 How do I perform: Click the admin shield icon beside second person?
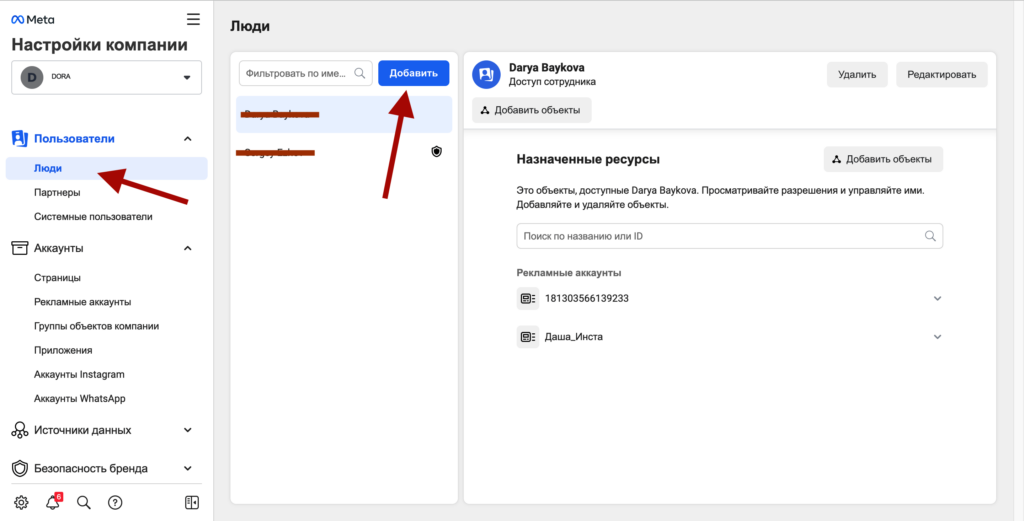436,152
